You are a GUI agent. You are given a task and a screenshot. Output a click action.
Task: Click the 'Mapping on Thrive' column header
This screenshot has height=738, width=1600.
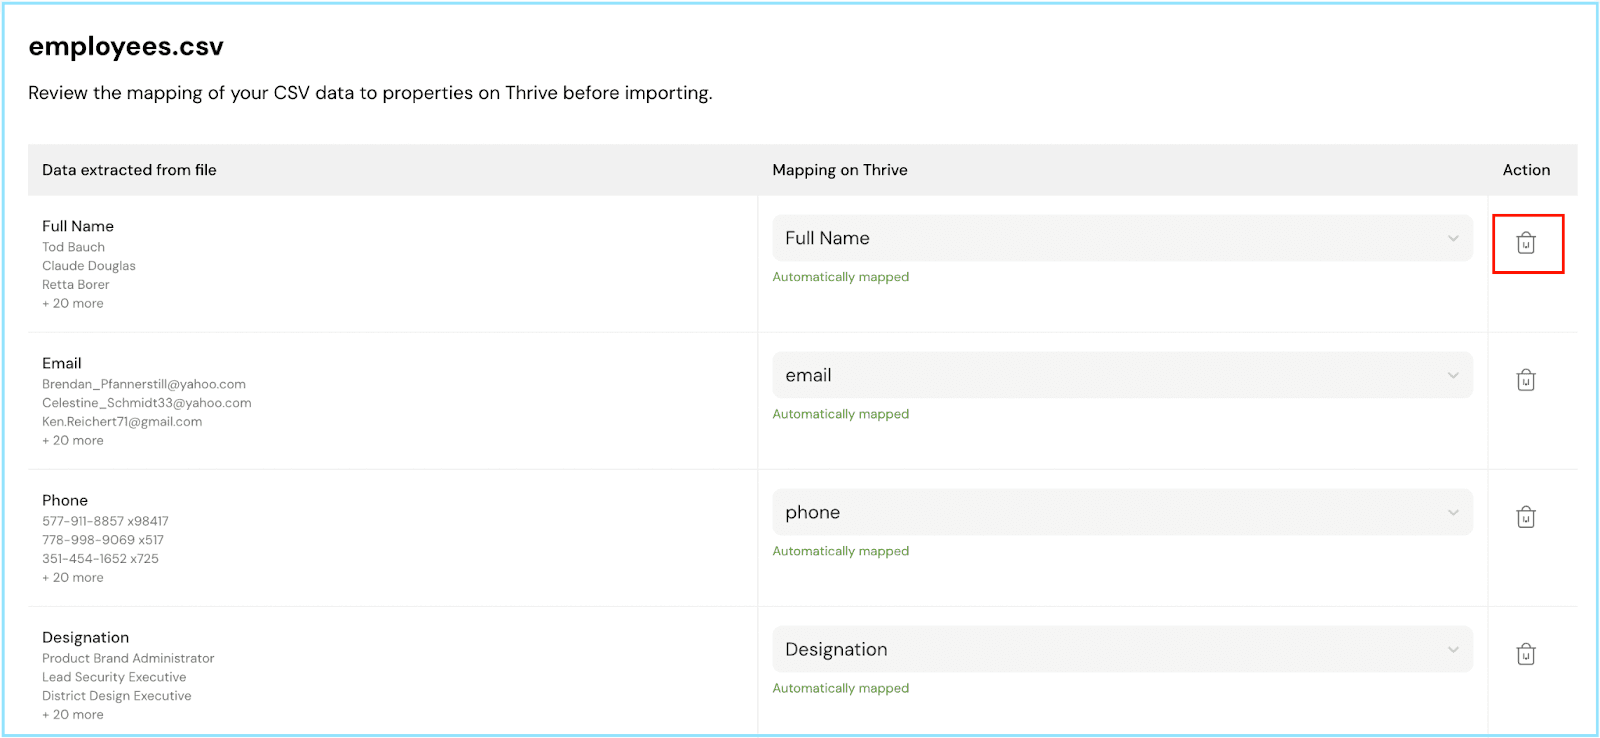pos(840,170)
